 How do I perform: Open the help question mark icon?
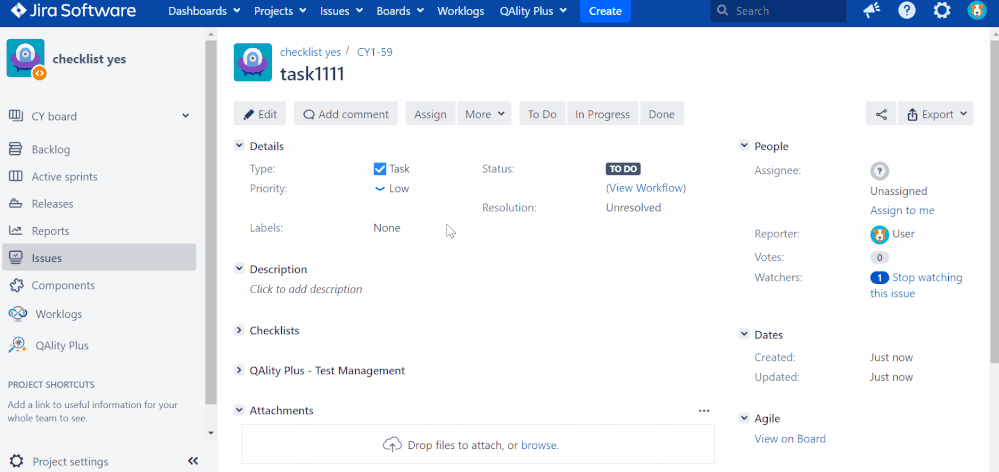click(x=907, y=11)
